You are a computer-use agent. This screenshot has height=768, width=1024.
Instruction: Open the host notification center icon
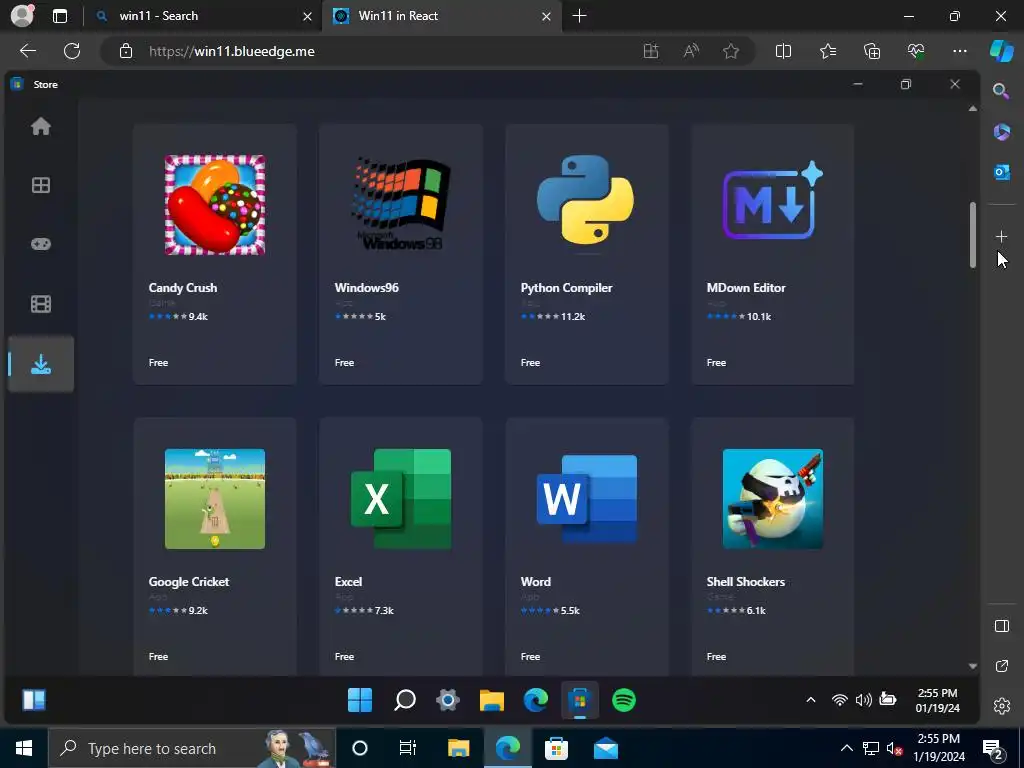(x=993, y=749)
